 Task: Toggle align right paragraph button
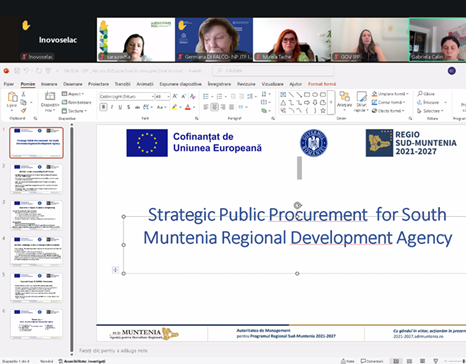point(223,107)
